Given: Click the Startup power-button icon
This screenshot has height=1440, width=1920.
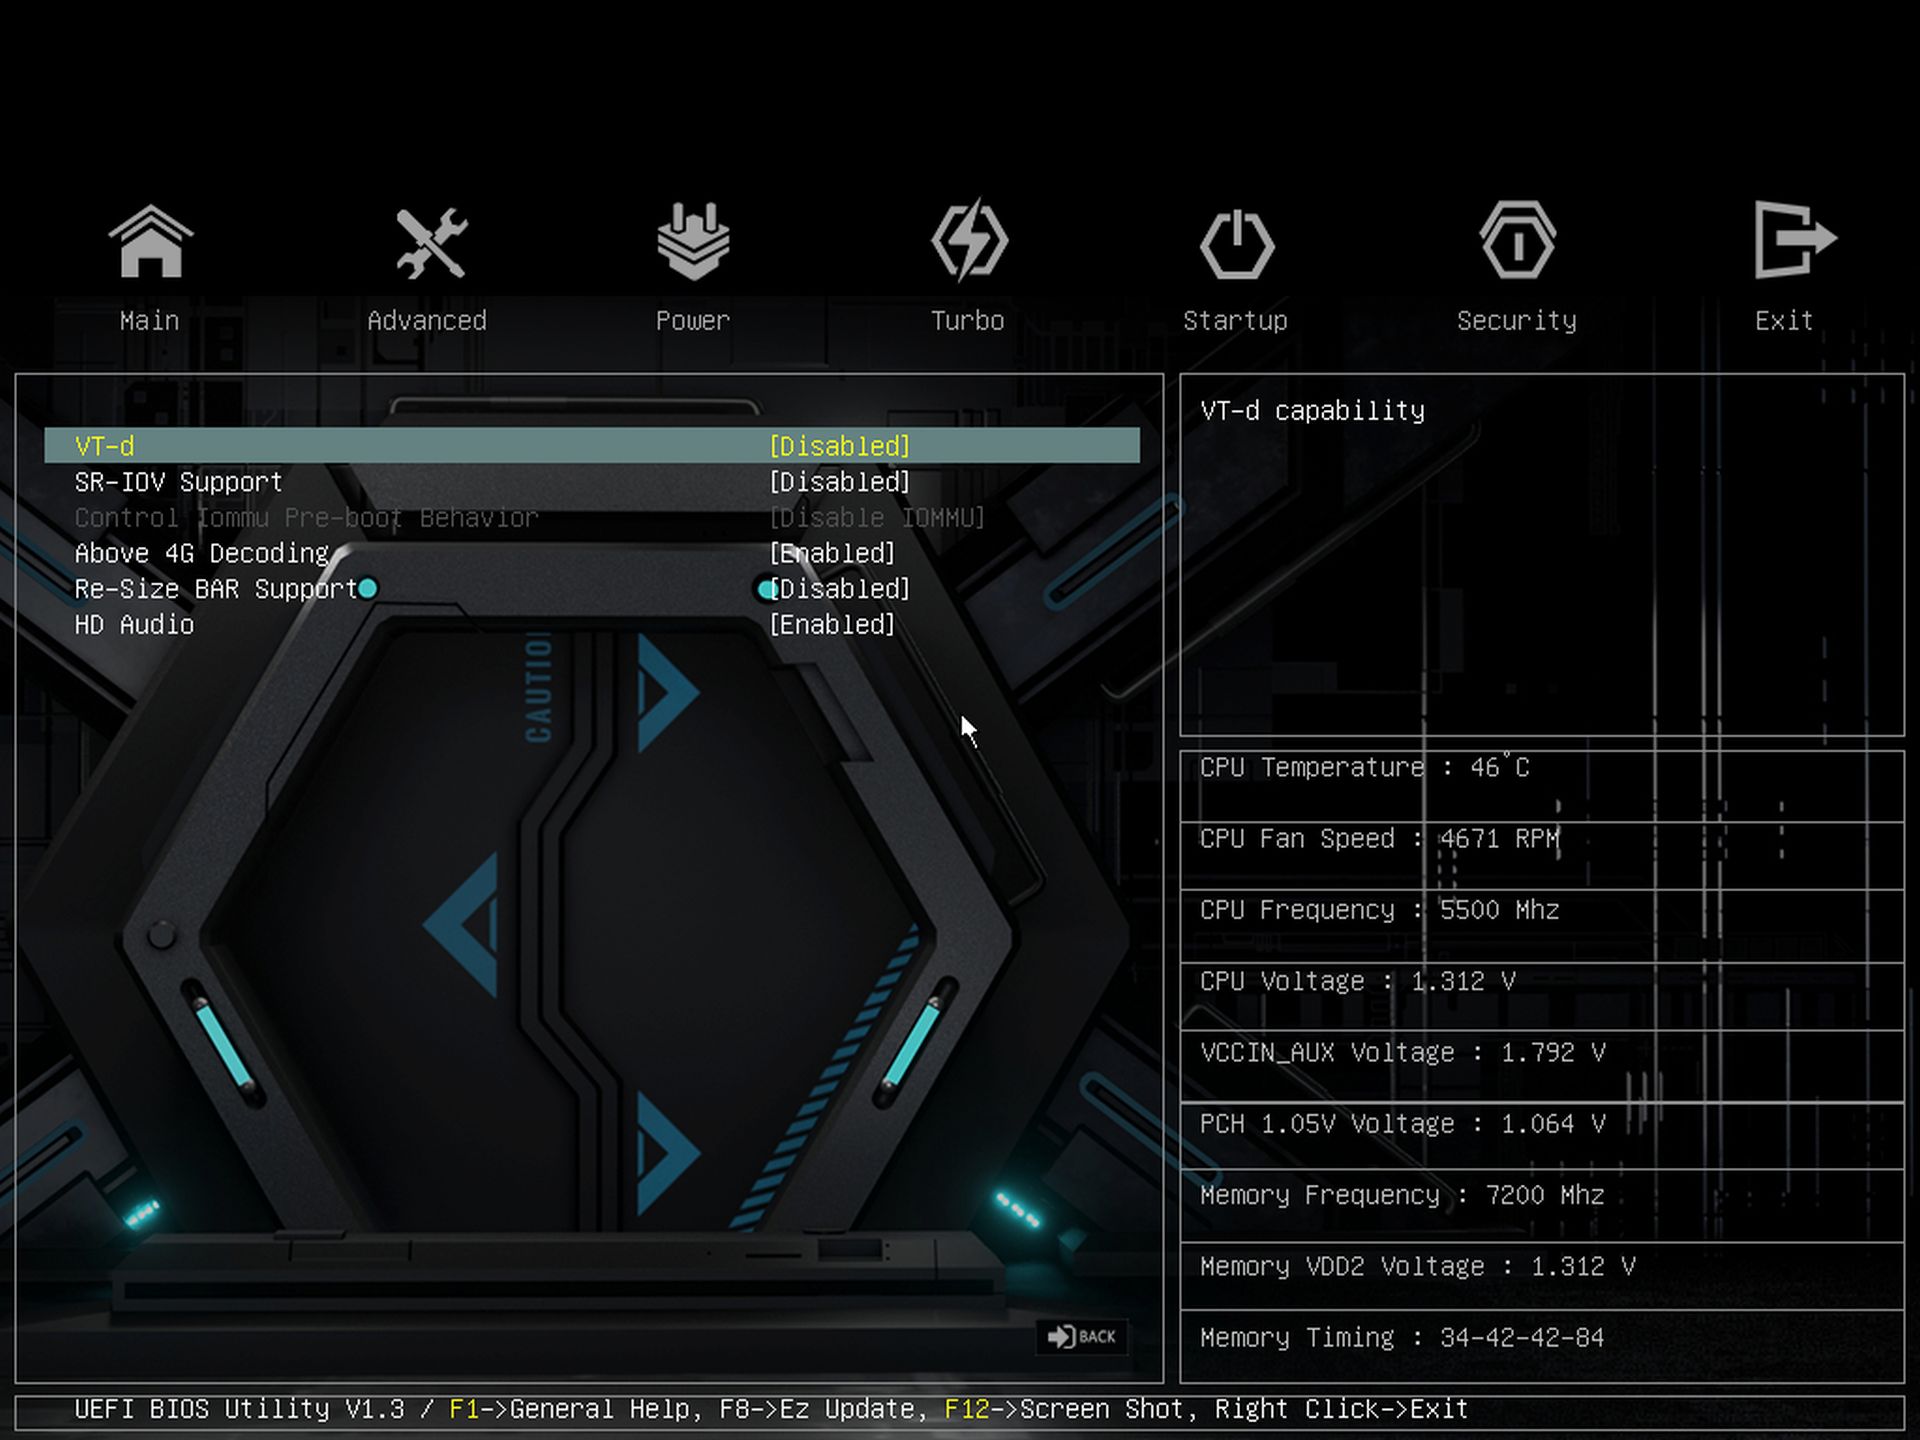Looking at the screenshot, I should point(1237,244).
